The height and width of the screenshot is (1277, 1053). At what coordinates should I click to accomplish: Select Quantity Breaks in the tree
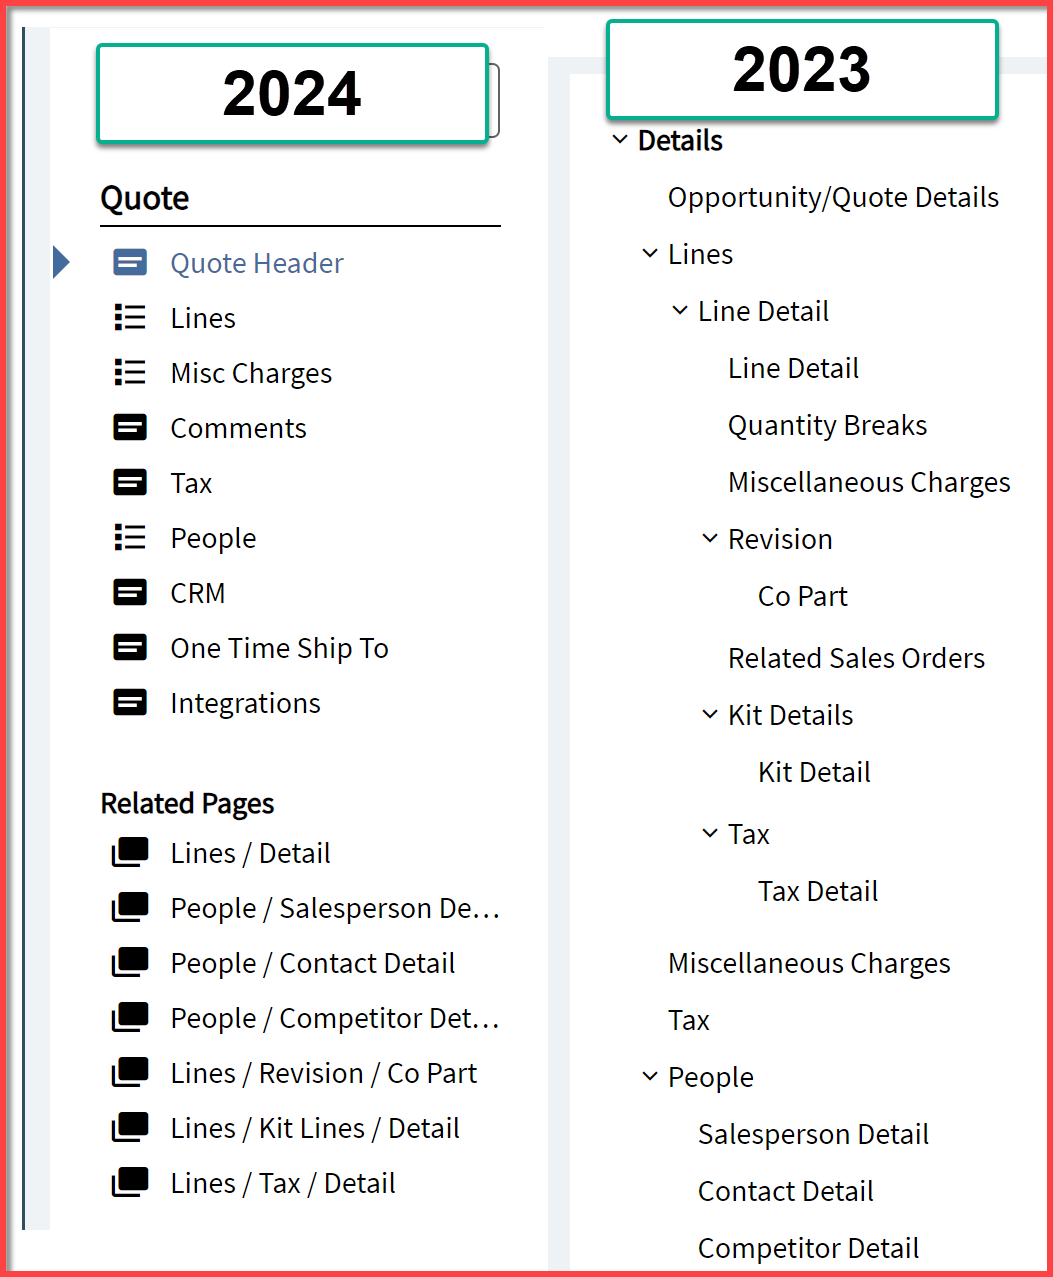[827, 426]
